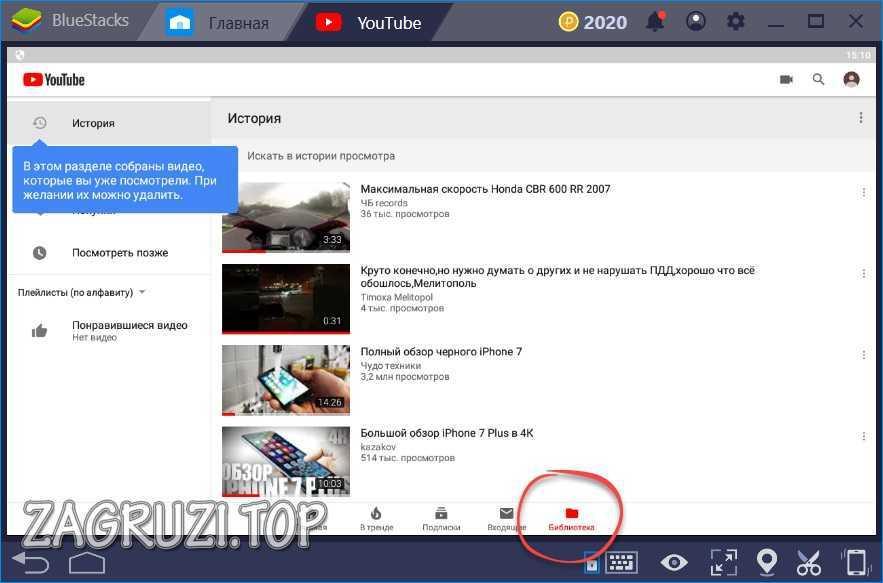
Task: Click the Timoxa Melitopol channel name
Action: click(x=397, y=297)
